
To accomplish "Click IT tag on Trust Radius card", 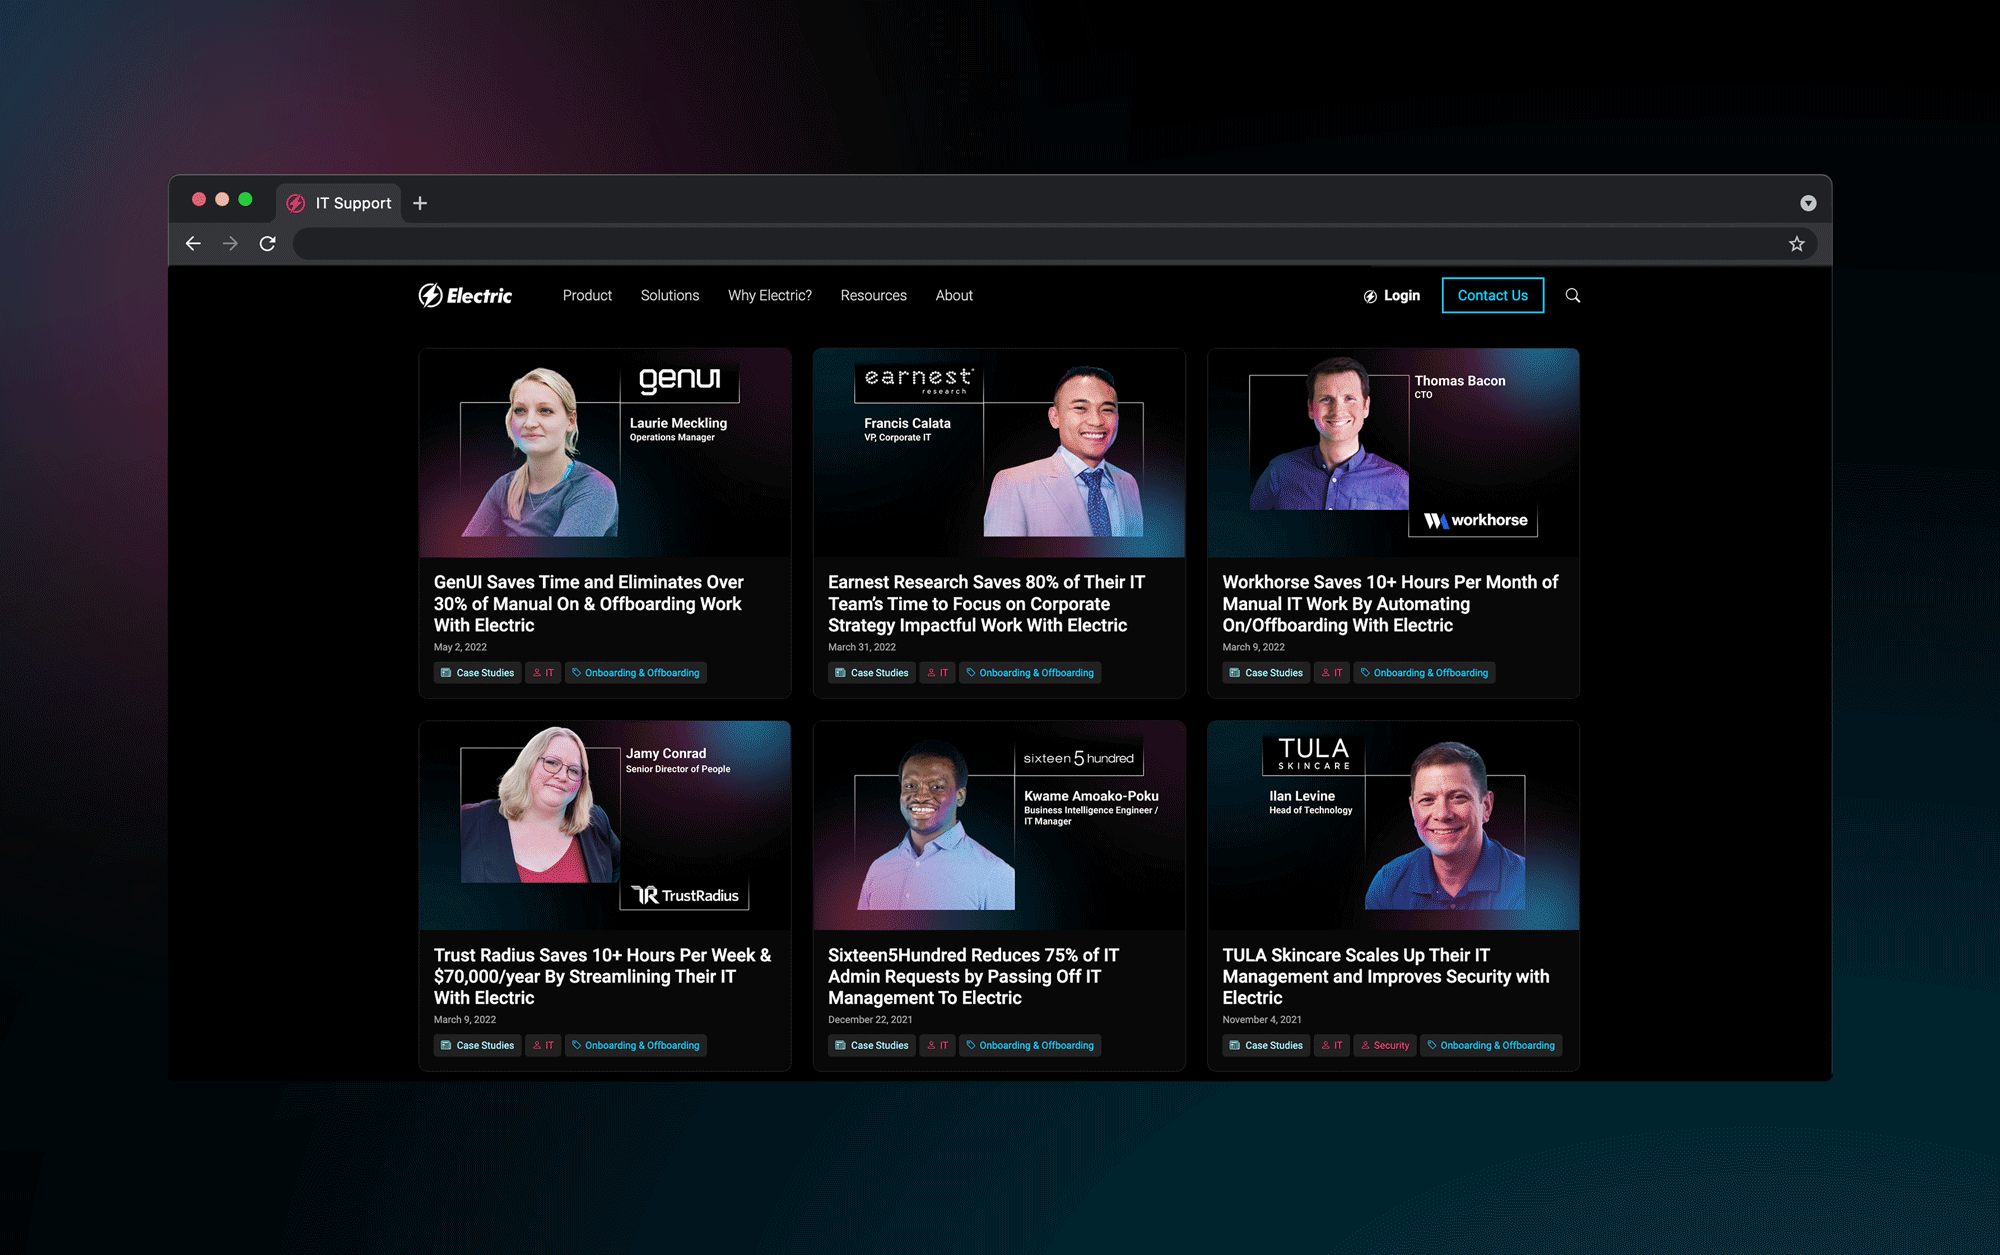I will coord(543,1046).
